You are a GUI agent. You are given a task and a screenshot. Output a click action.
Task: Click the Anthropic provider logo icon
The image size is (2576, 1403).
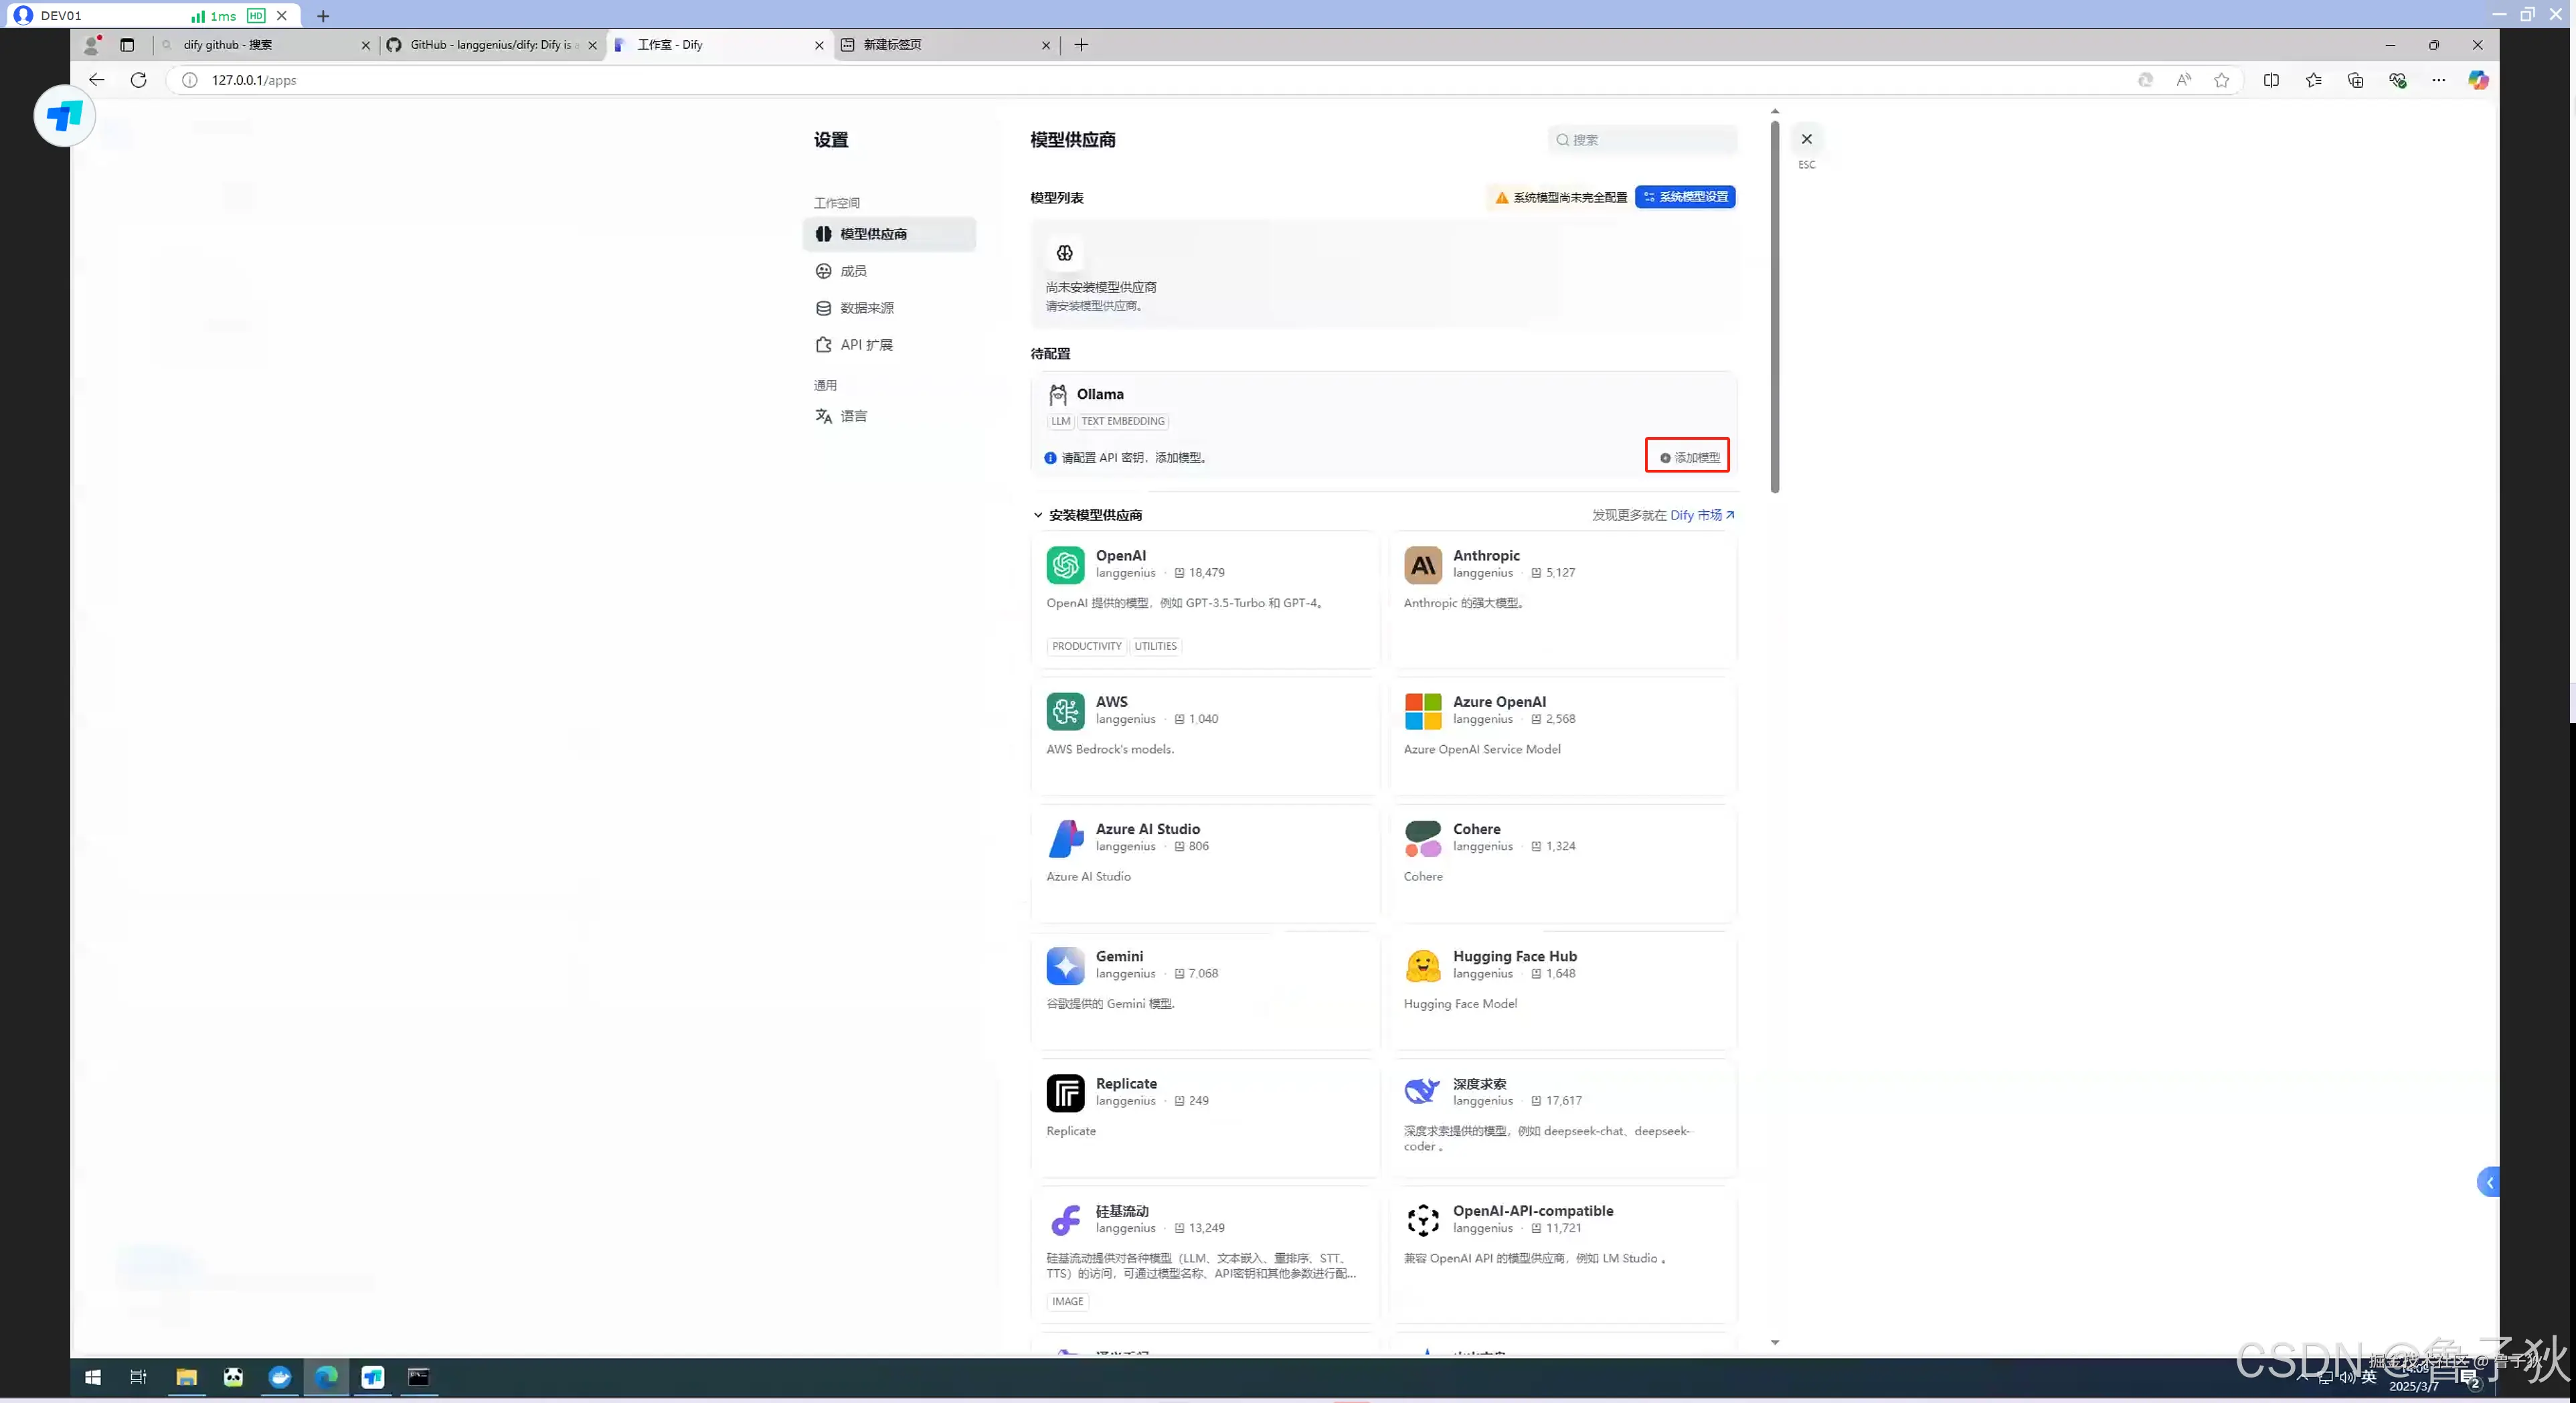[x=1422, y=565]
